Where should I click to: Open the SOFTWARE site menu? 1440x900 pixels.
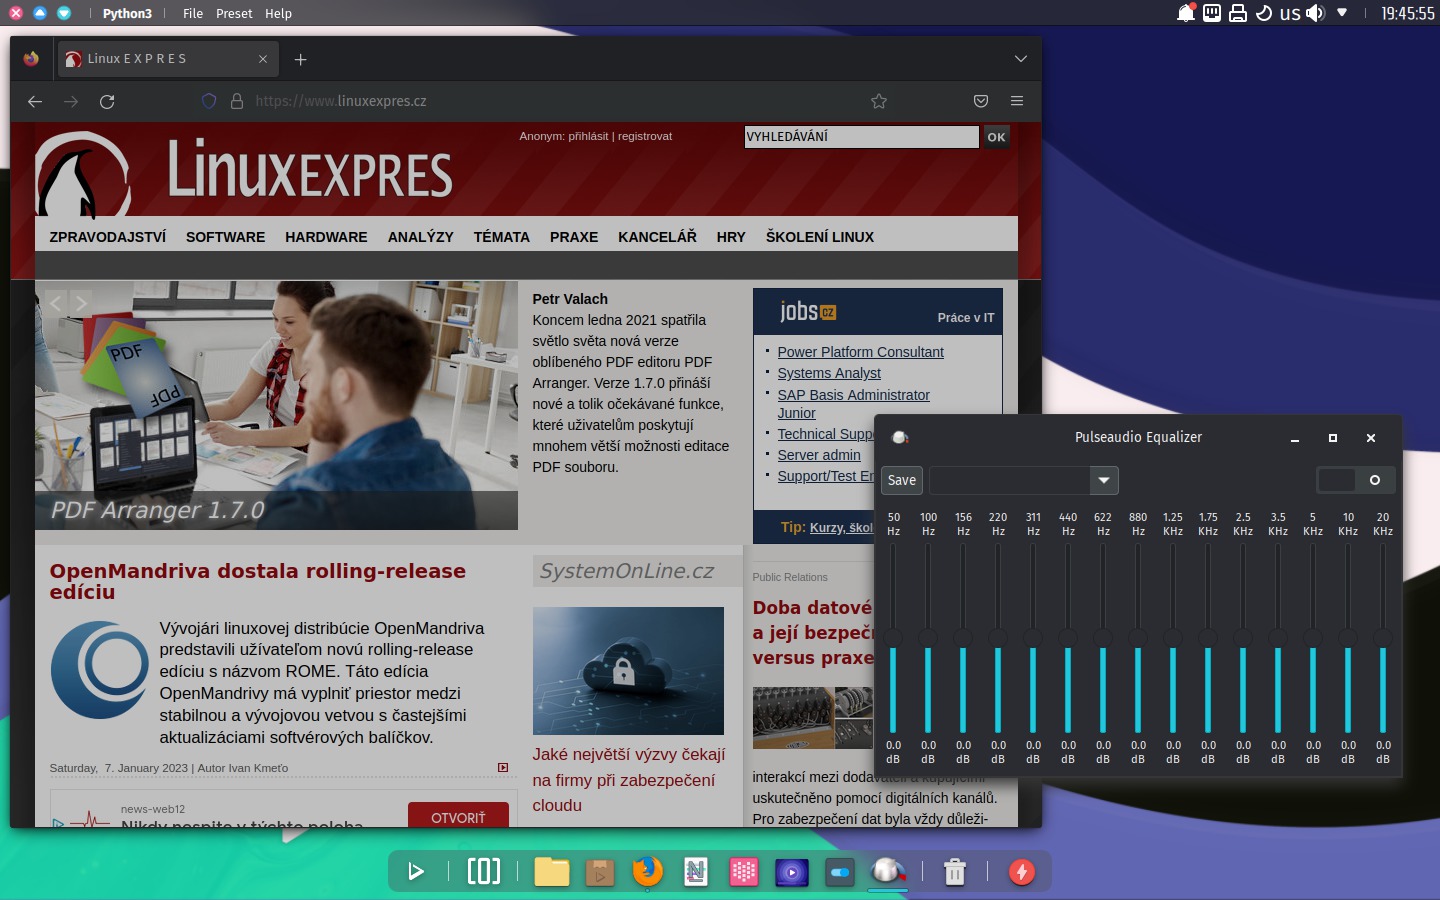click(225, 237)
